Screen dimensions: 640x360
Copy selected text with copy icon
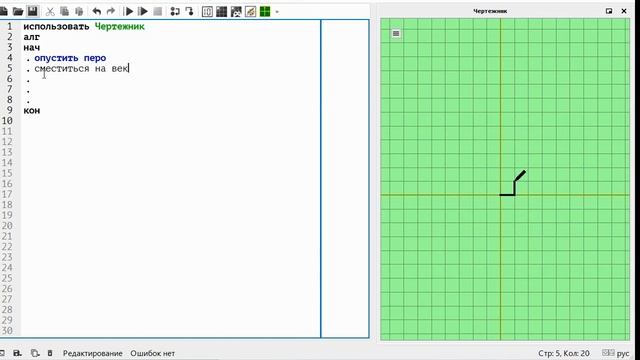[x=64, y=11]
